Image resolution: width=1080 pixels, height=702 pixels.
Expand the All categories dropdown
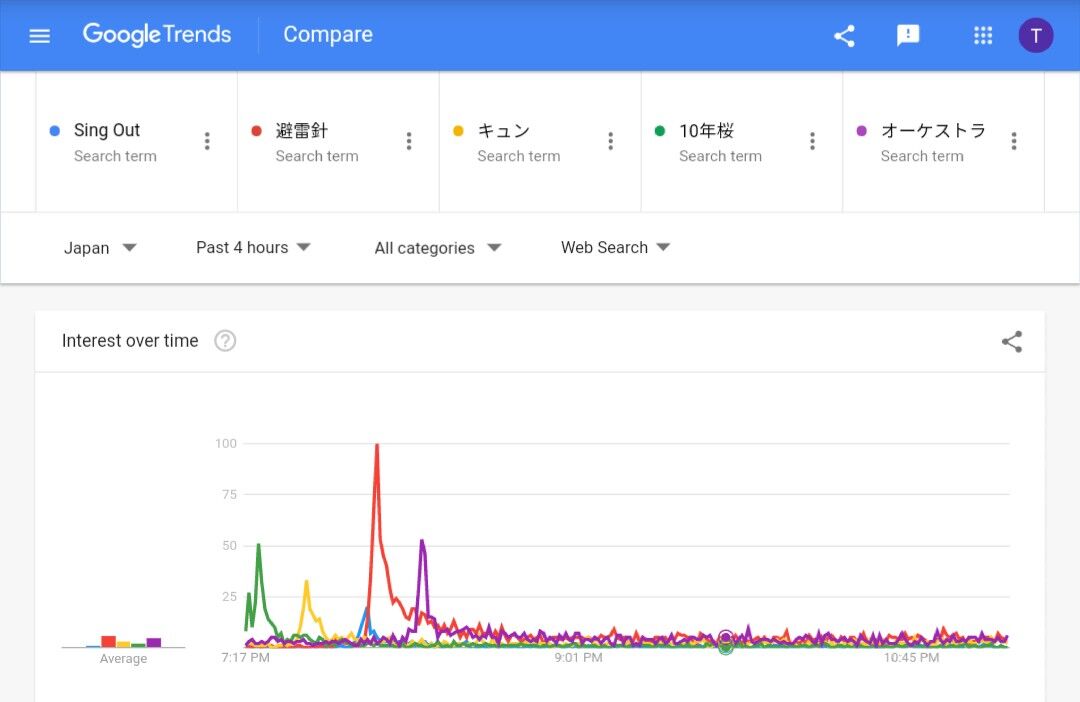point(438,248)
